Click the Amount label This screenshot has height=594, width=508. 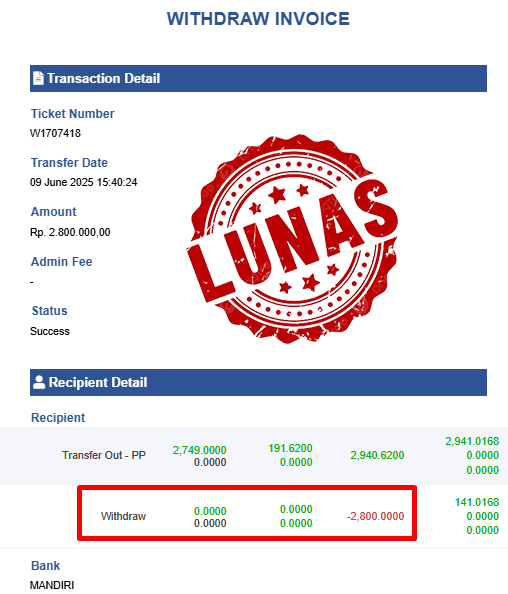pyautogui.click(x=53, y=211)
